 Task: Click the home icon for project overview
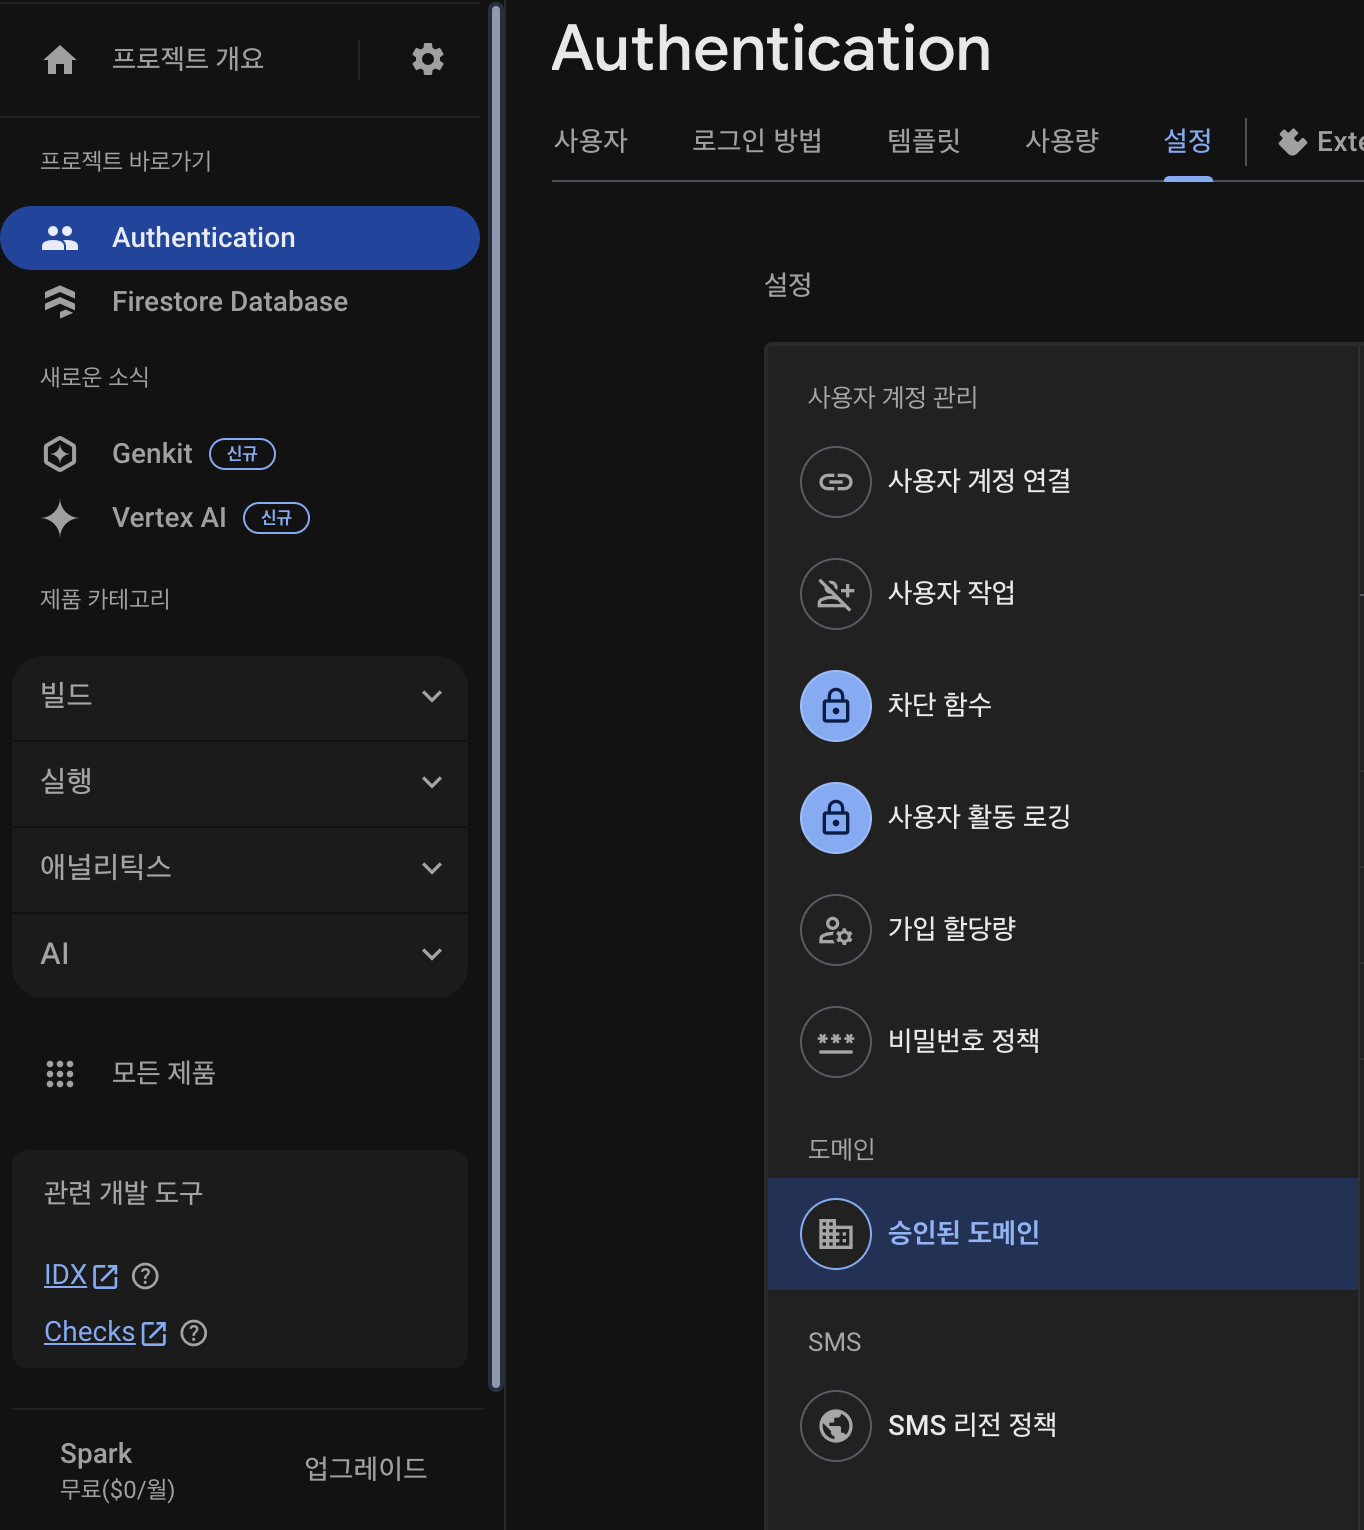tap(60, 60)
